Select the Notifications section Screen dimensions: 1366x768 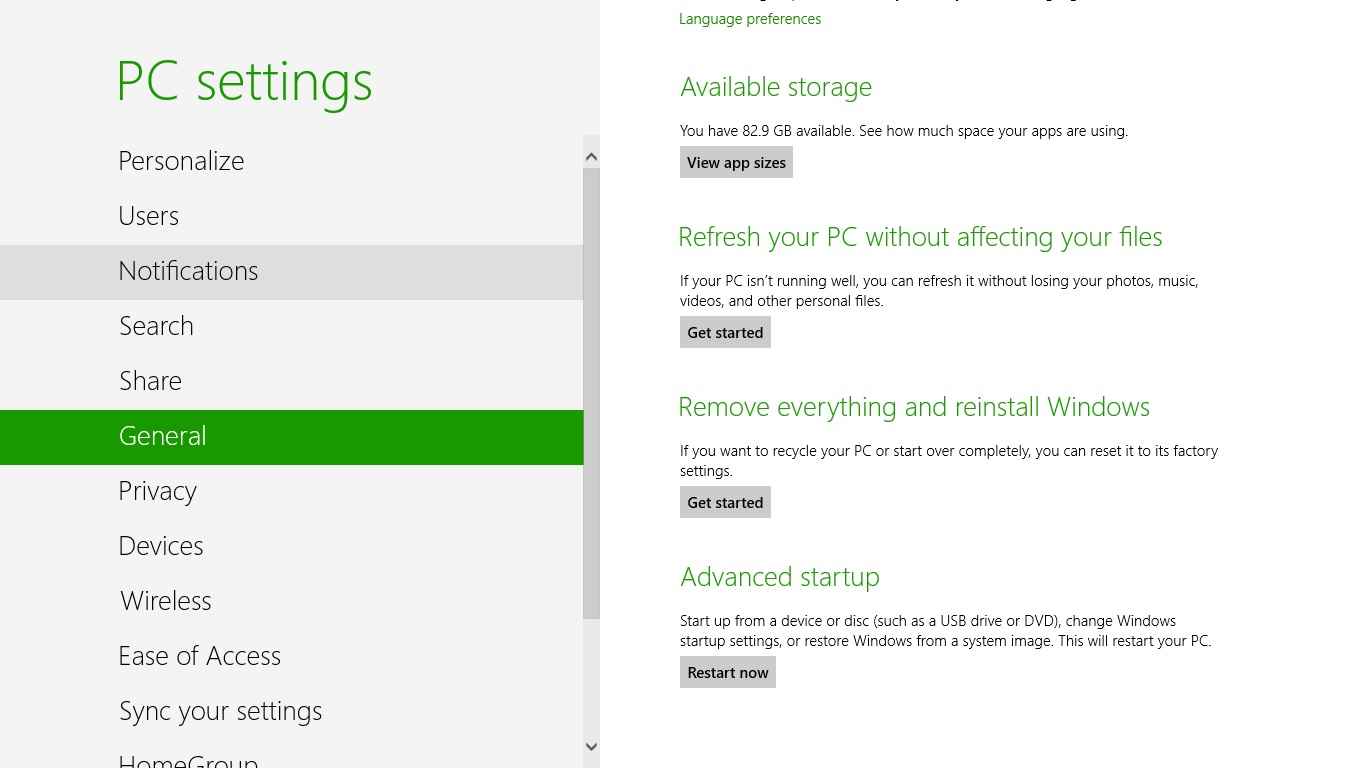click(x=188, y=270)
